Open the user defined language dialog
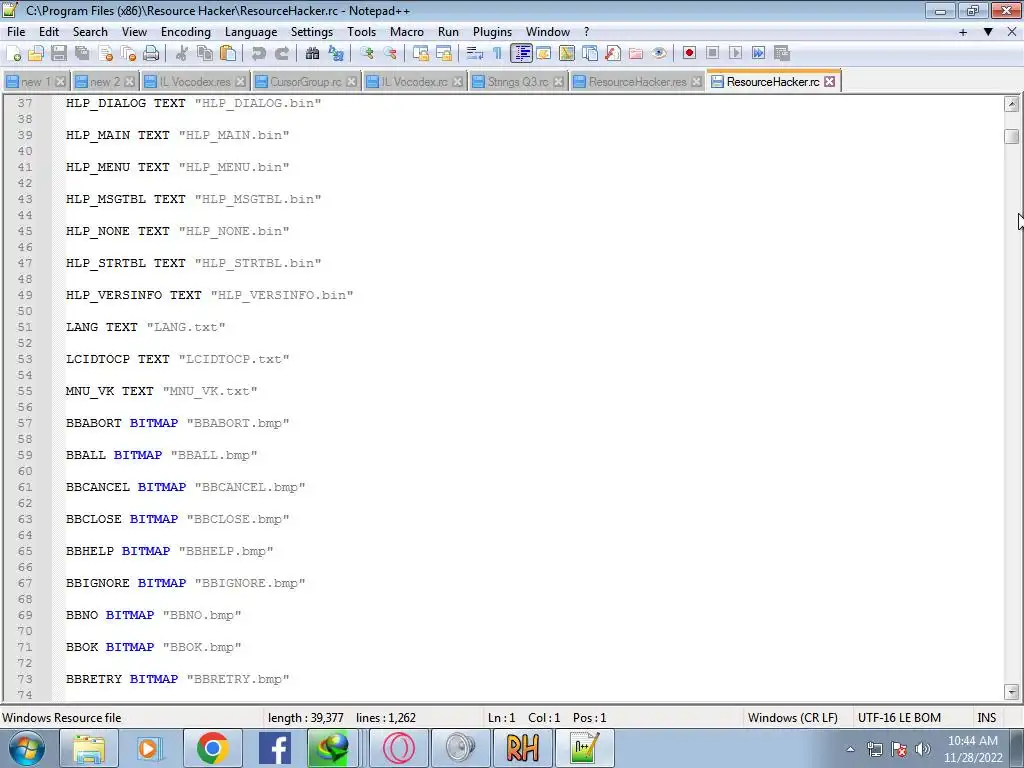 [x=543, y=54]
